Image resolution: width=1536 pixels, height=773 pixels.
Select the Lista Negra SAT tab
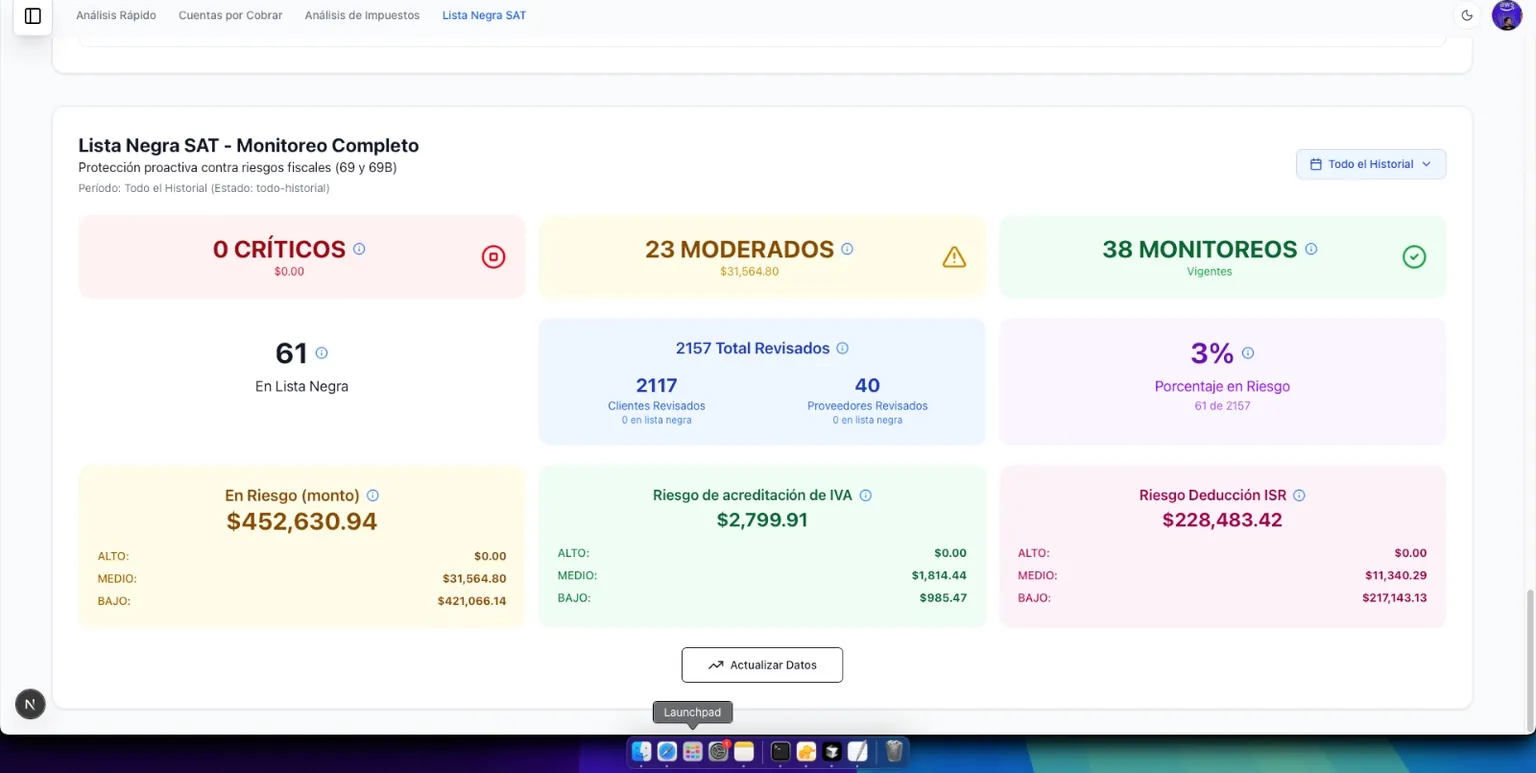click(484, 15)
